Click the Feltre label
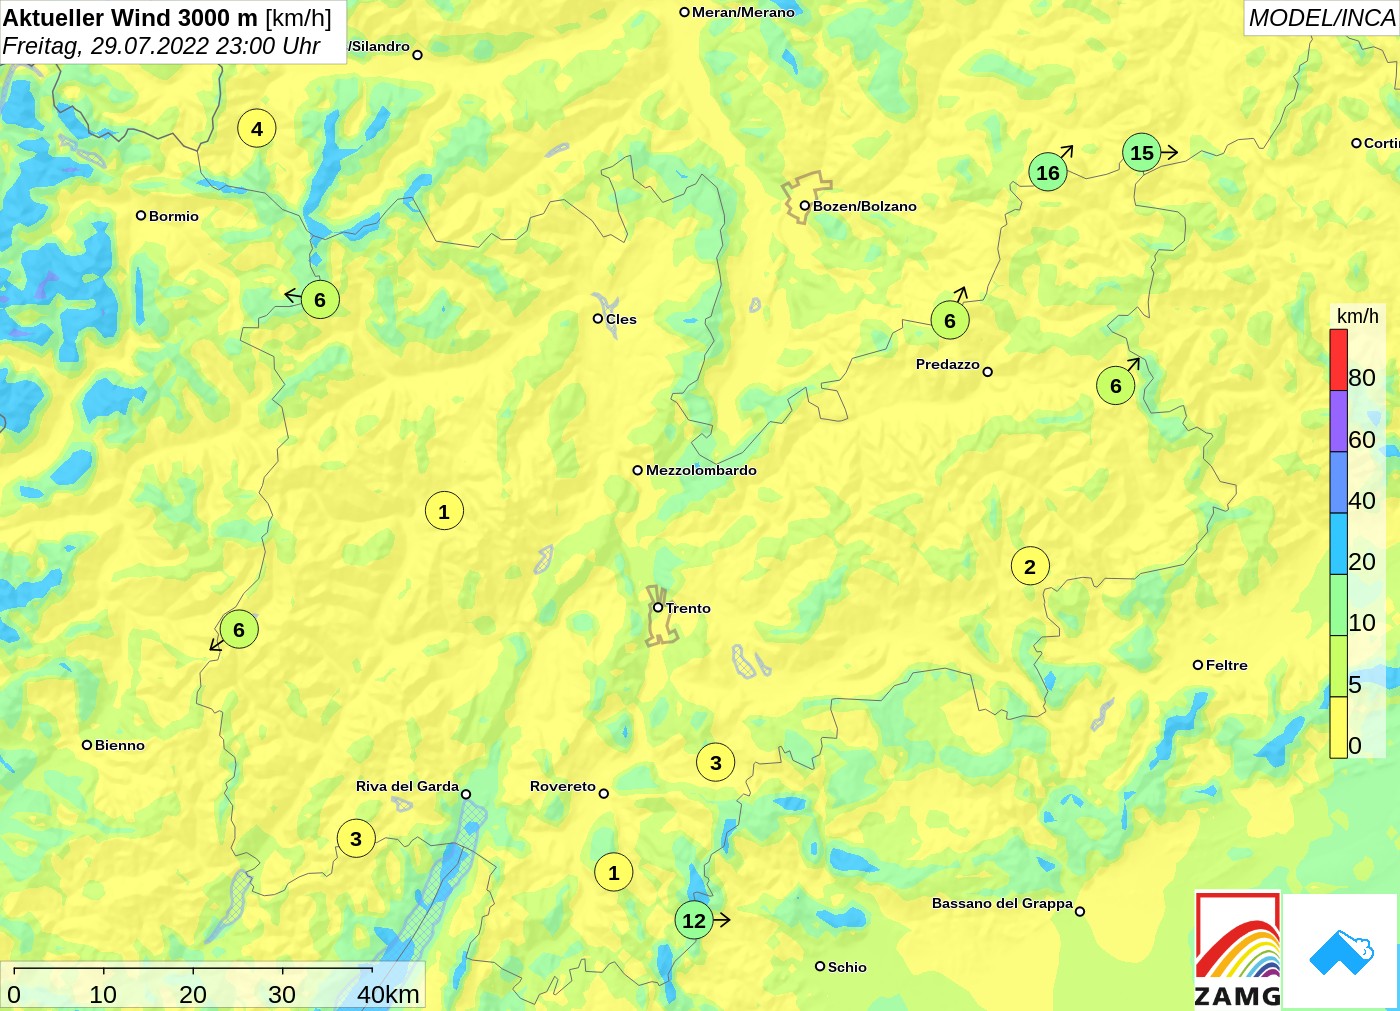The width and height of the screenshot is (1400, 1011). point(1227,665)
